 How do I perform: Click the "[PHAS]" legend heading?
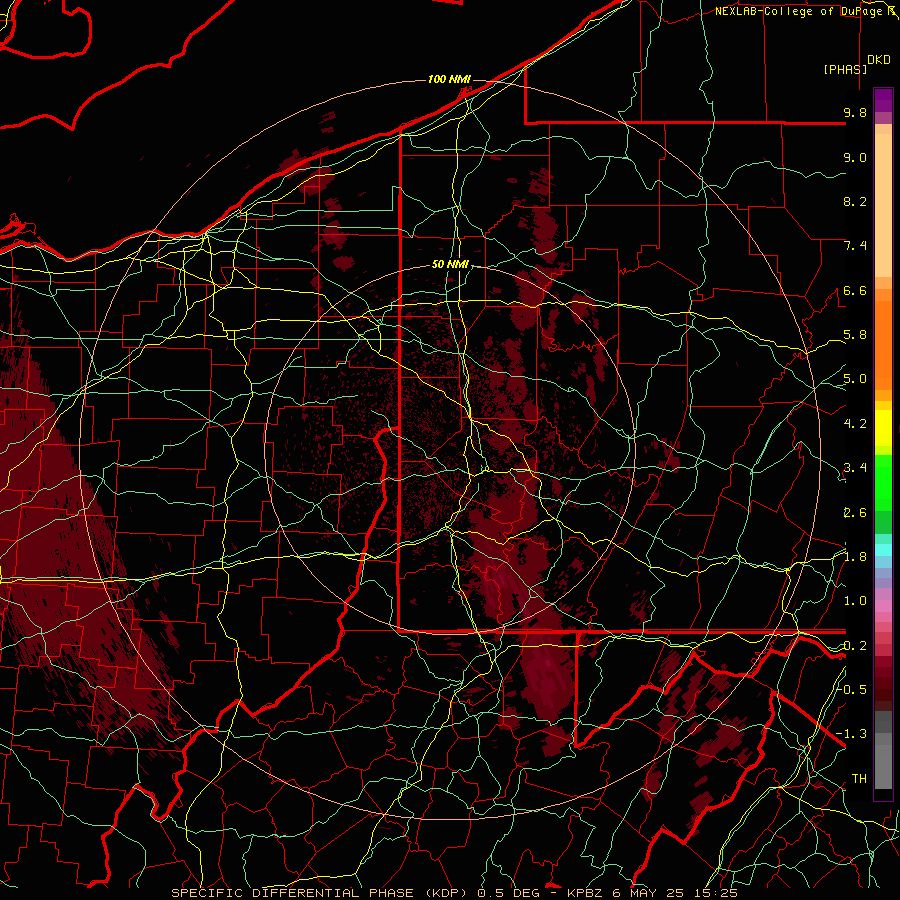pyautogui.click(x=845, y=69)
